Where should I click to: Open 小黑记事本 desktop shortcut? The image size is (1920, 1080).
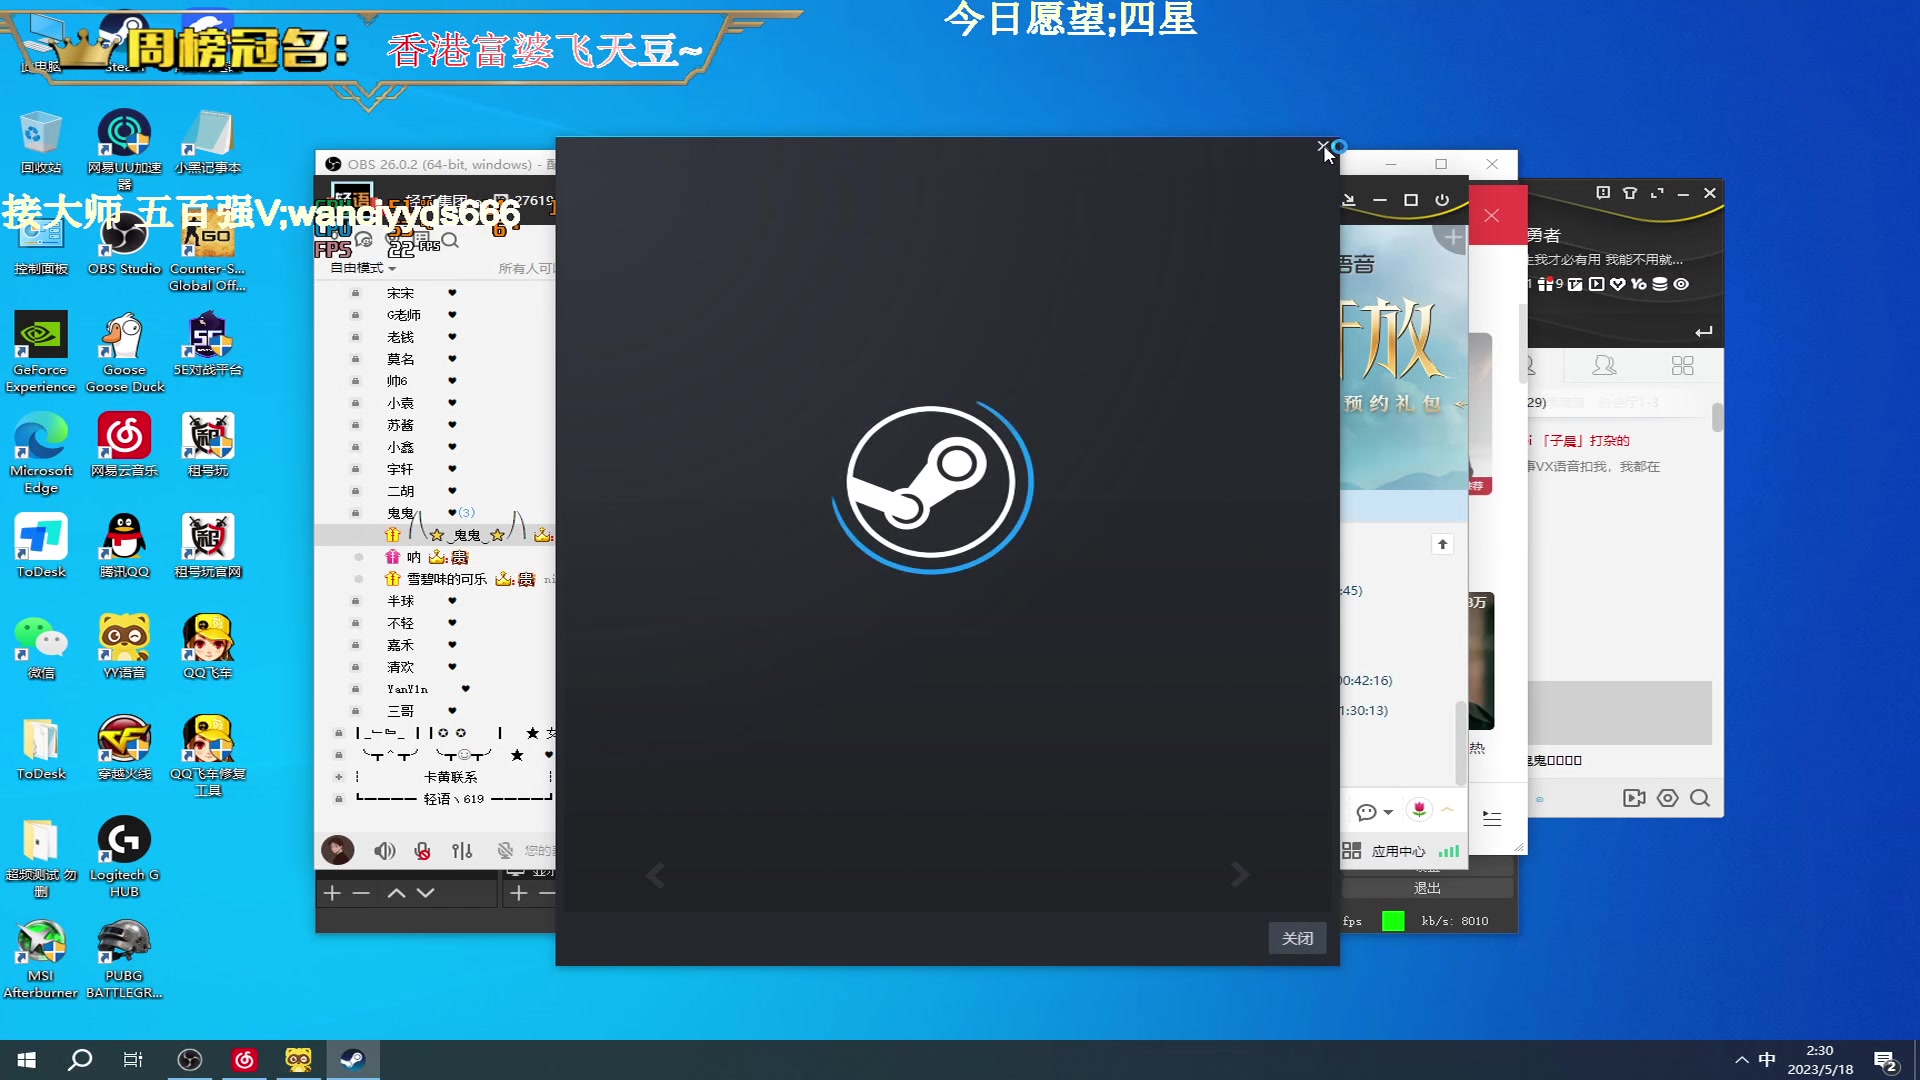coord(208,141)
